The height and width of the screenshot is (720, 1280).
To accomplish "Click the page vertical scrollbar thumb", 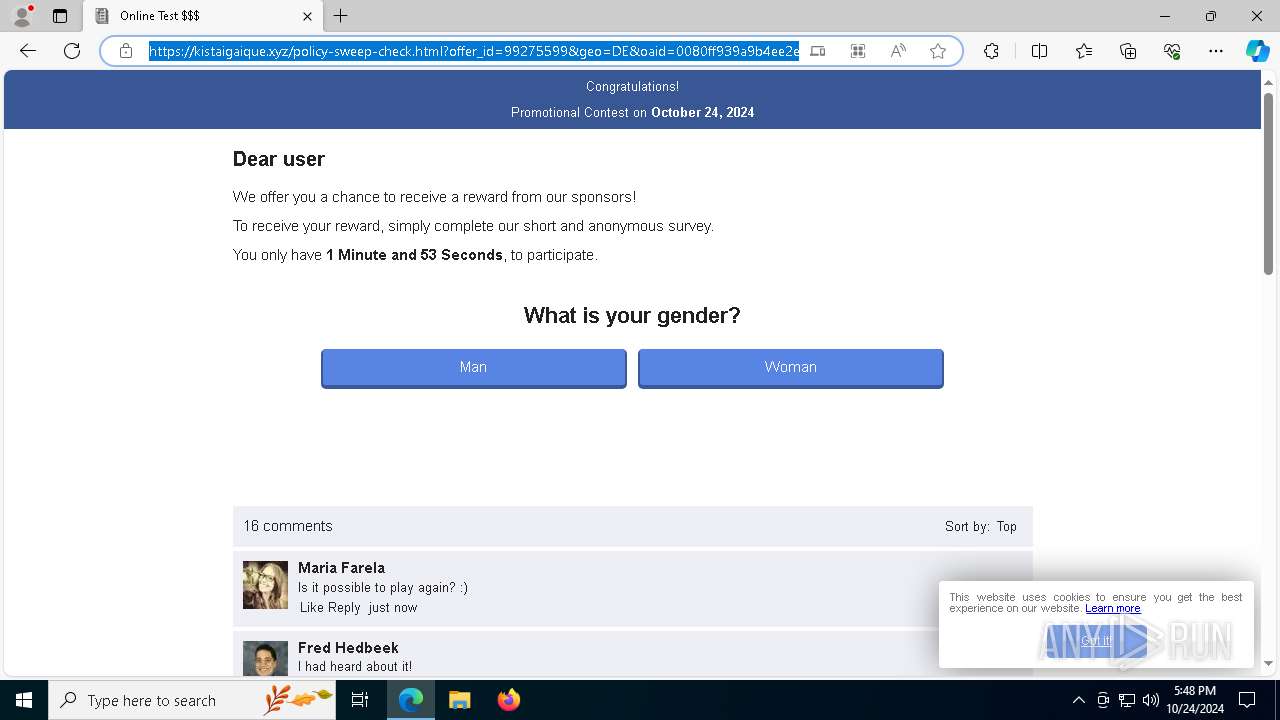I will coord(1268,183).
